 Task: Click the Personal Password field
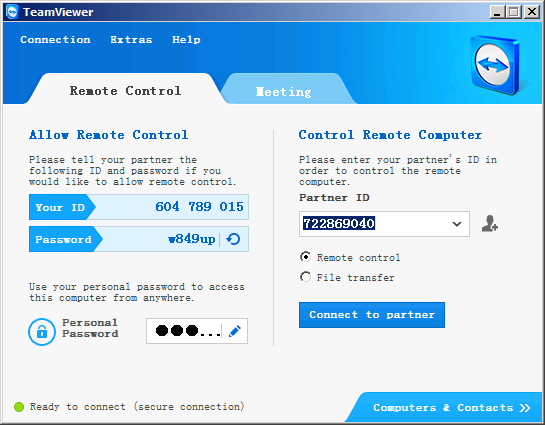pos(197,331)
